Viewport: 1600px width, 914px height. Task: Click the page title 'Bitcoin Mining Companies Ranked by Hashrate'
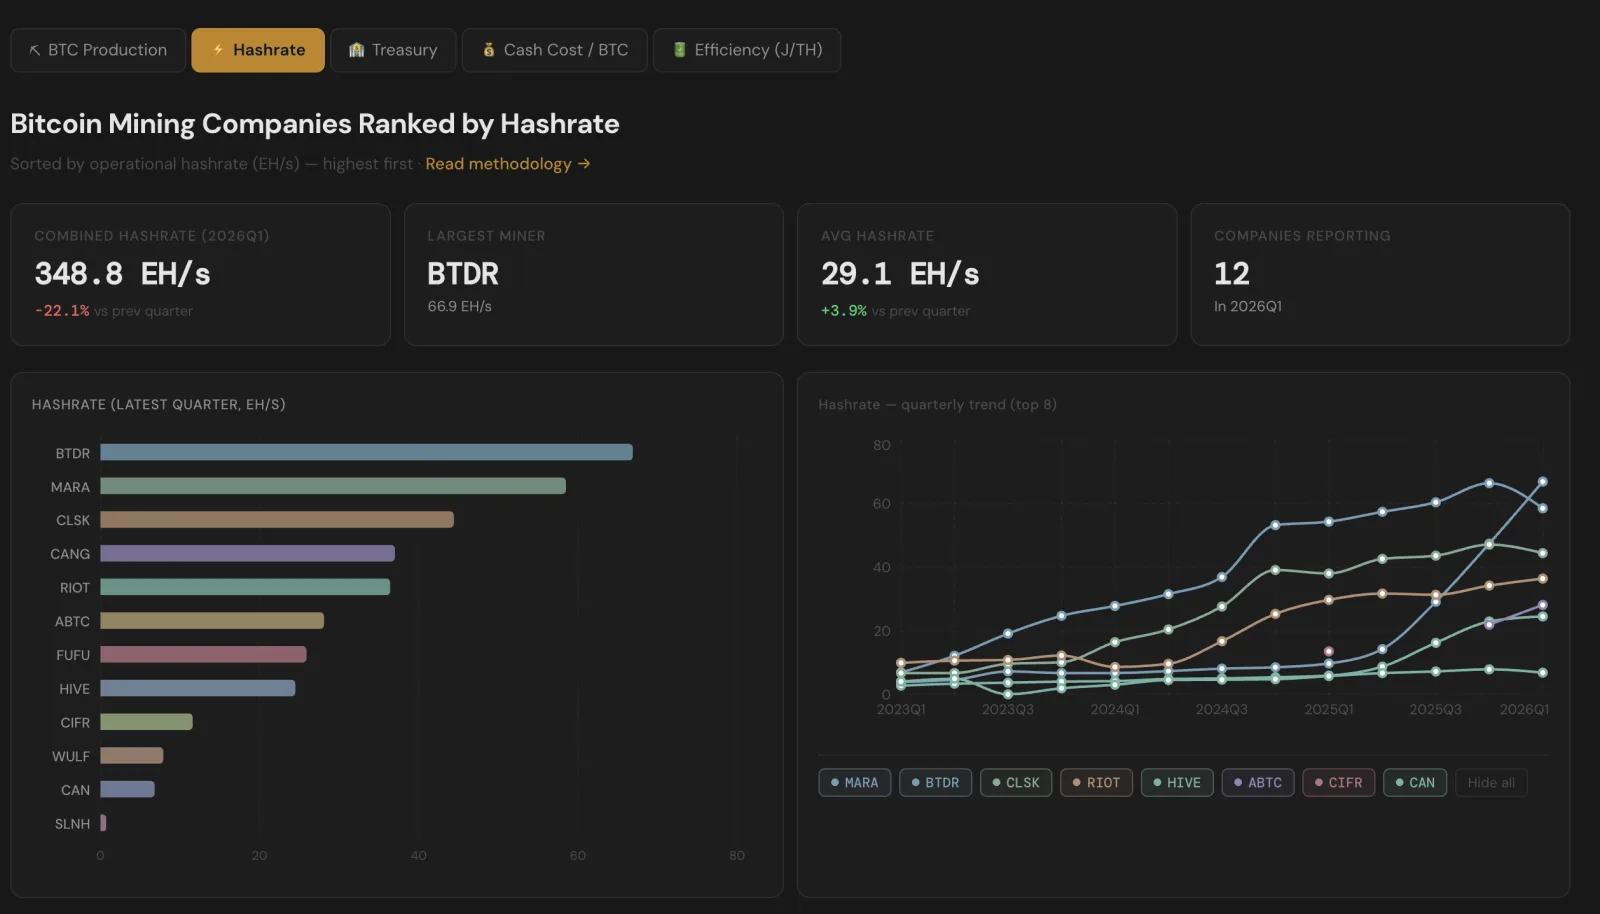click(315, 124)
